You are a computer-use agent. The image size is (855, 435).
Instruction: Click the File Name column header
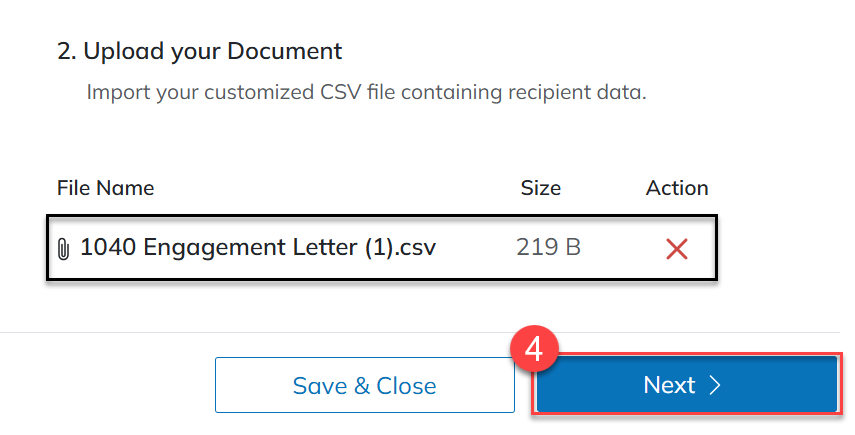pos(105,188)
